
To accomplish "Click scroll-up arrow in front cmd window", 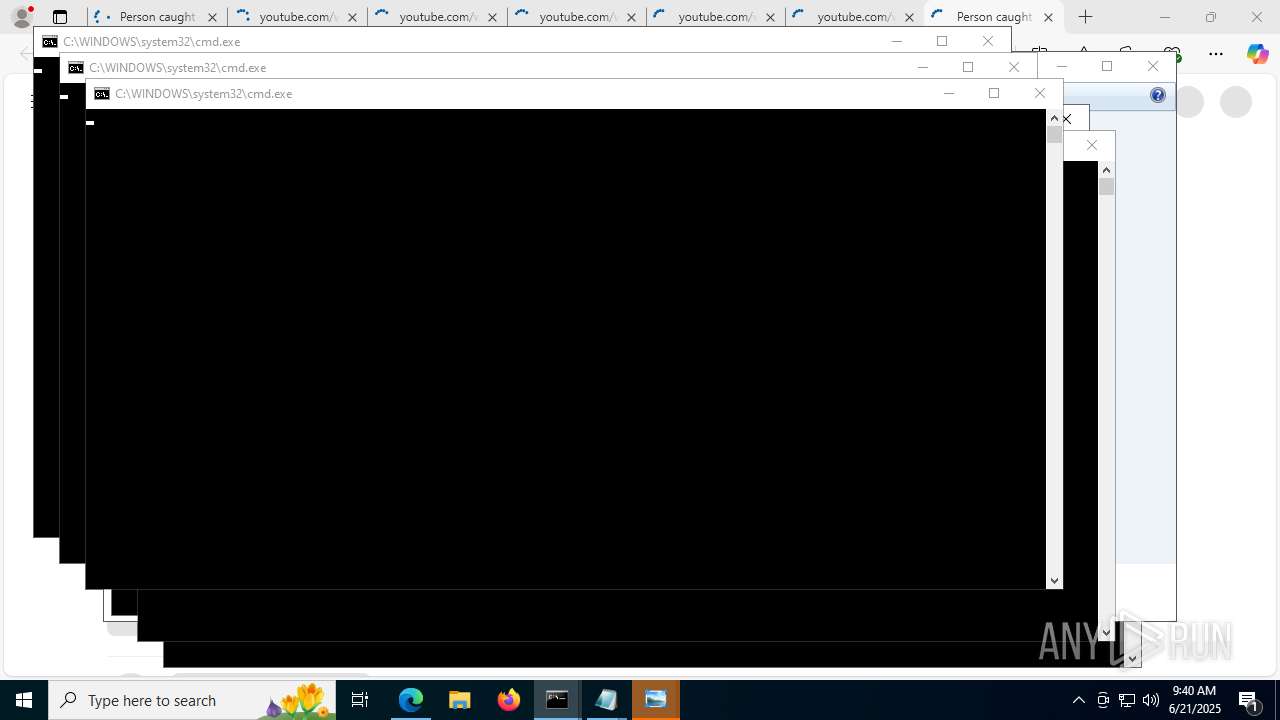I will (1054, 118).
